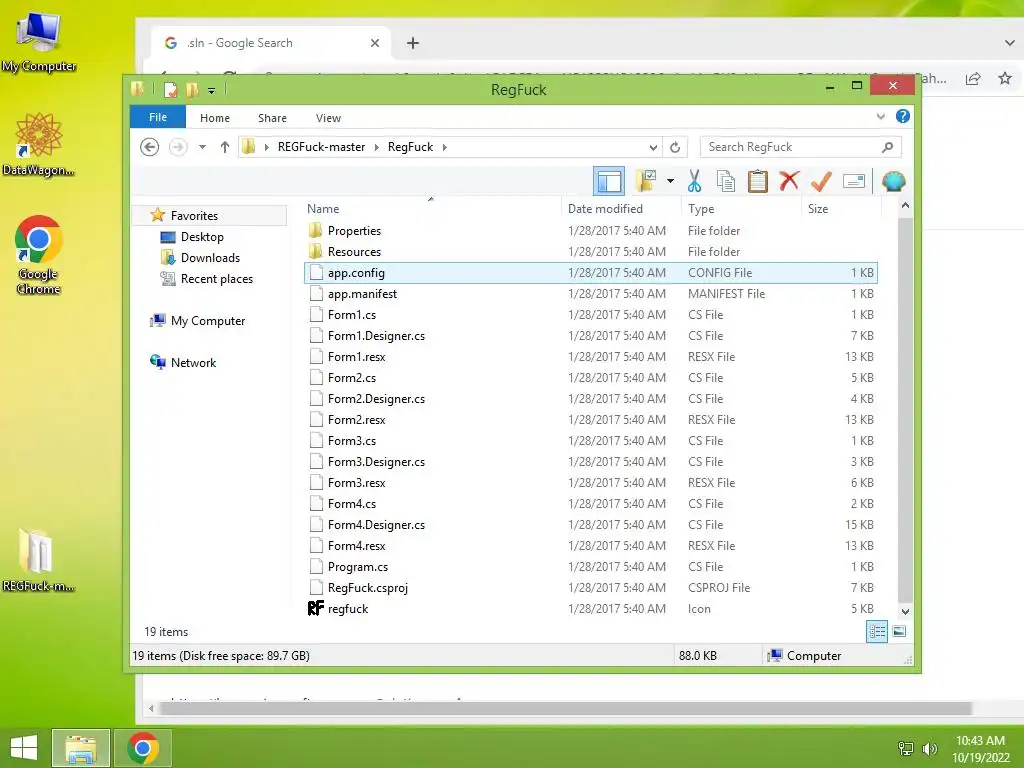The height and width of the screenshot is (768, 1024).
Task: Open the Windows Start button
Action: pyautogui.click(x=24, y=748)
